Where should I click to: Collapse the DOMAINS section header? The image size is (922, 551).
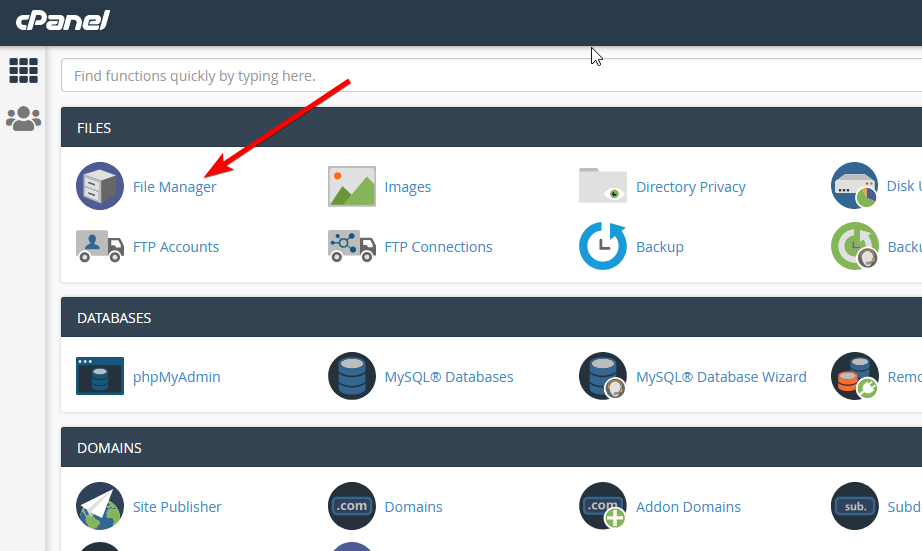click(492, 447)
